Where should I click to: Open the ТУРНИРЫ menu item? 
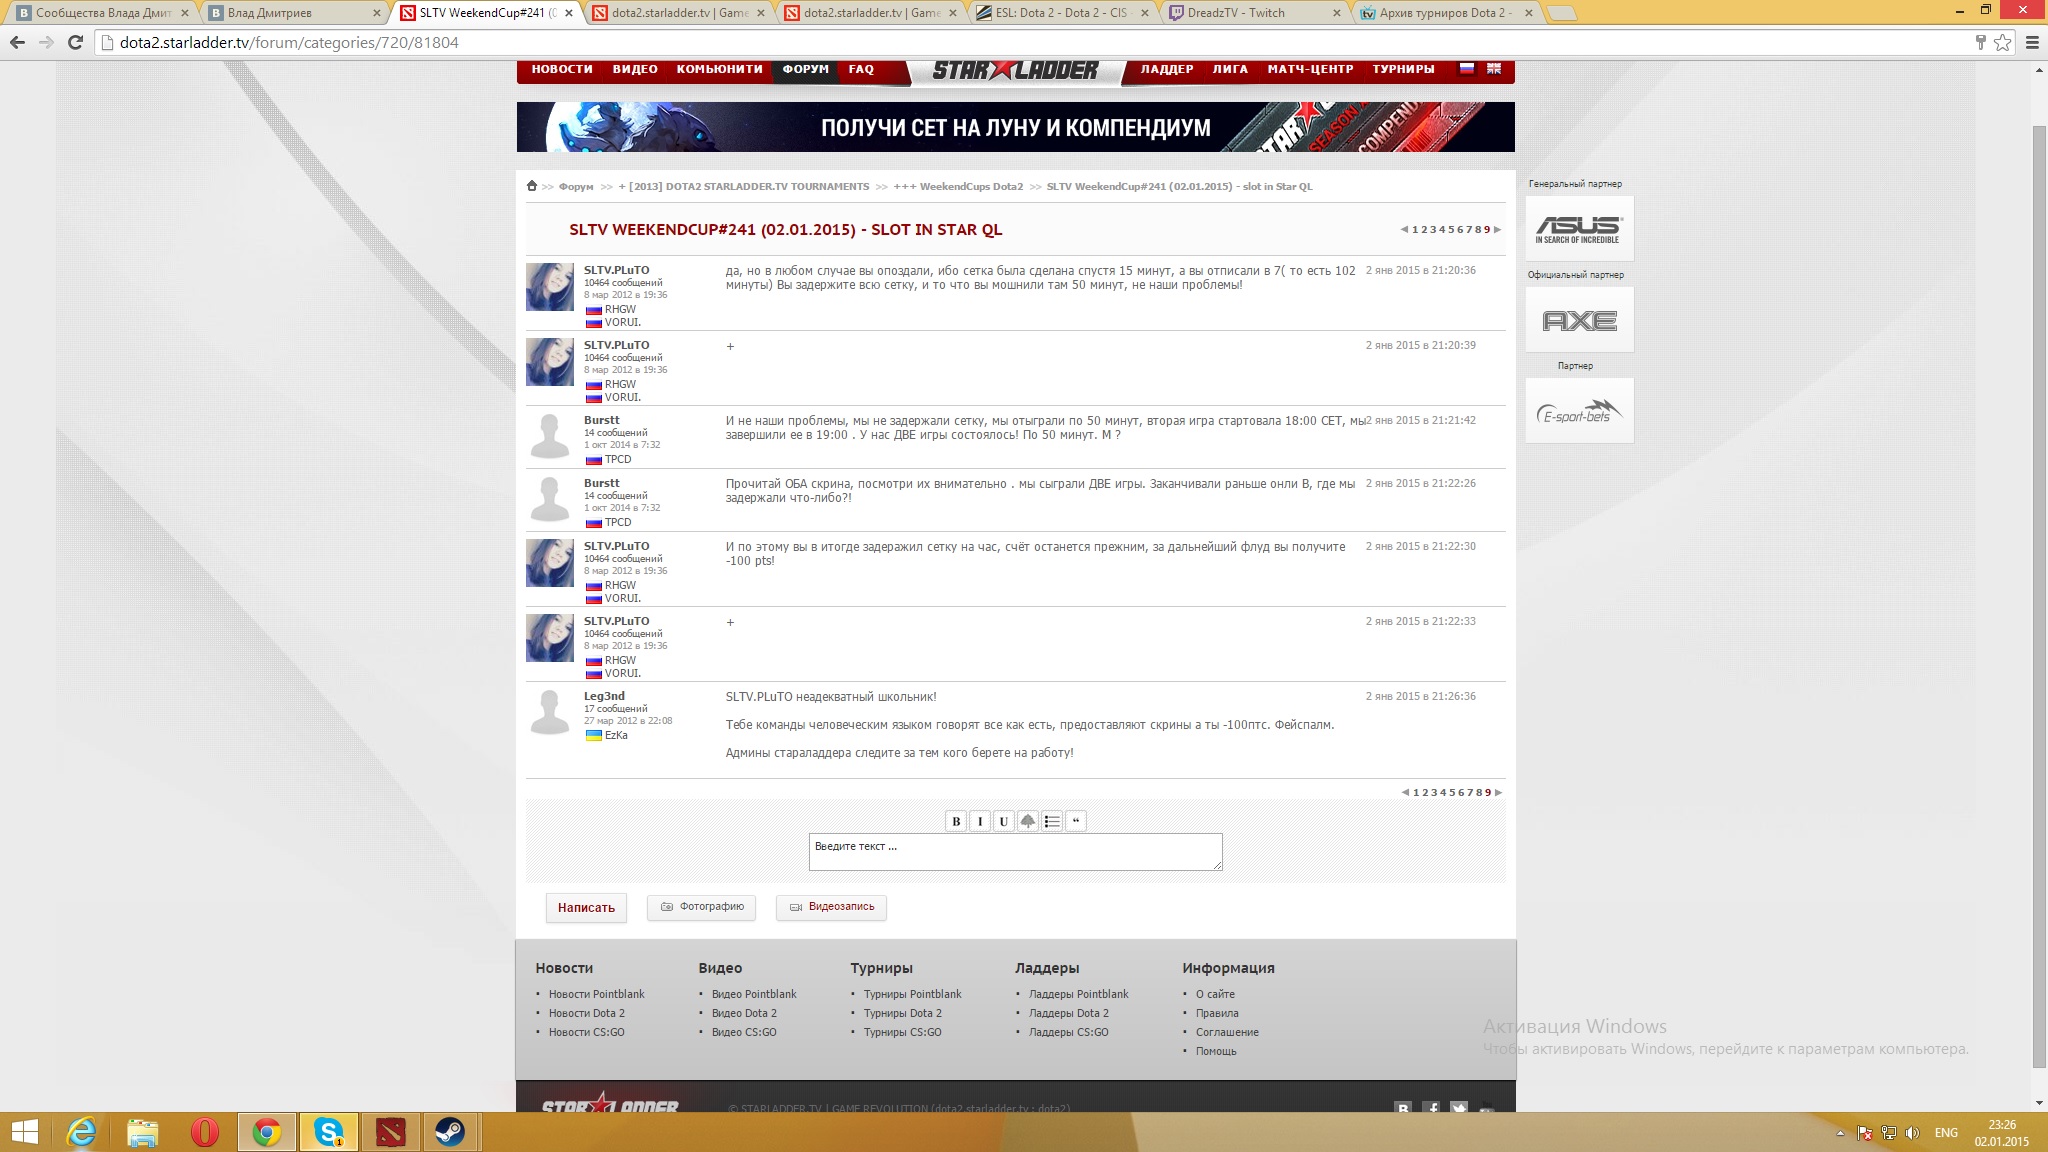1403,69
